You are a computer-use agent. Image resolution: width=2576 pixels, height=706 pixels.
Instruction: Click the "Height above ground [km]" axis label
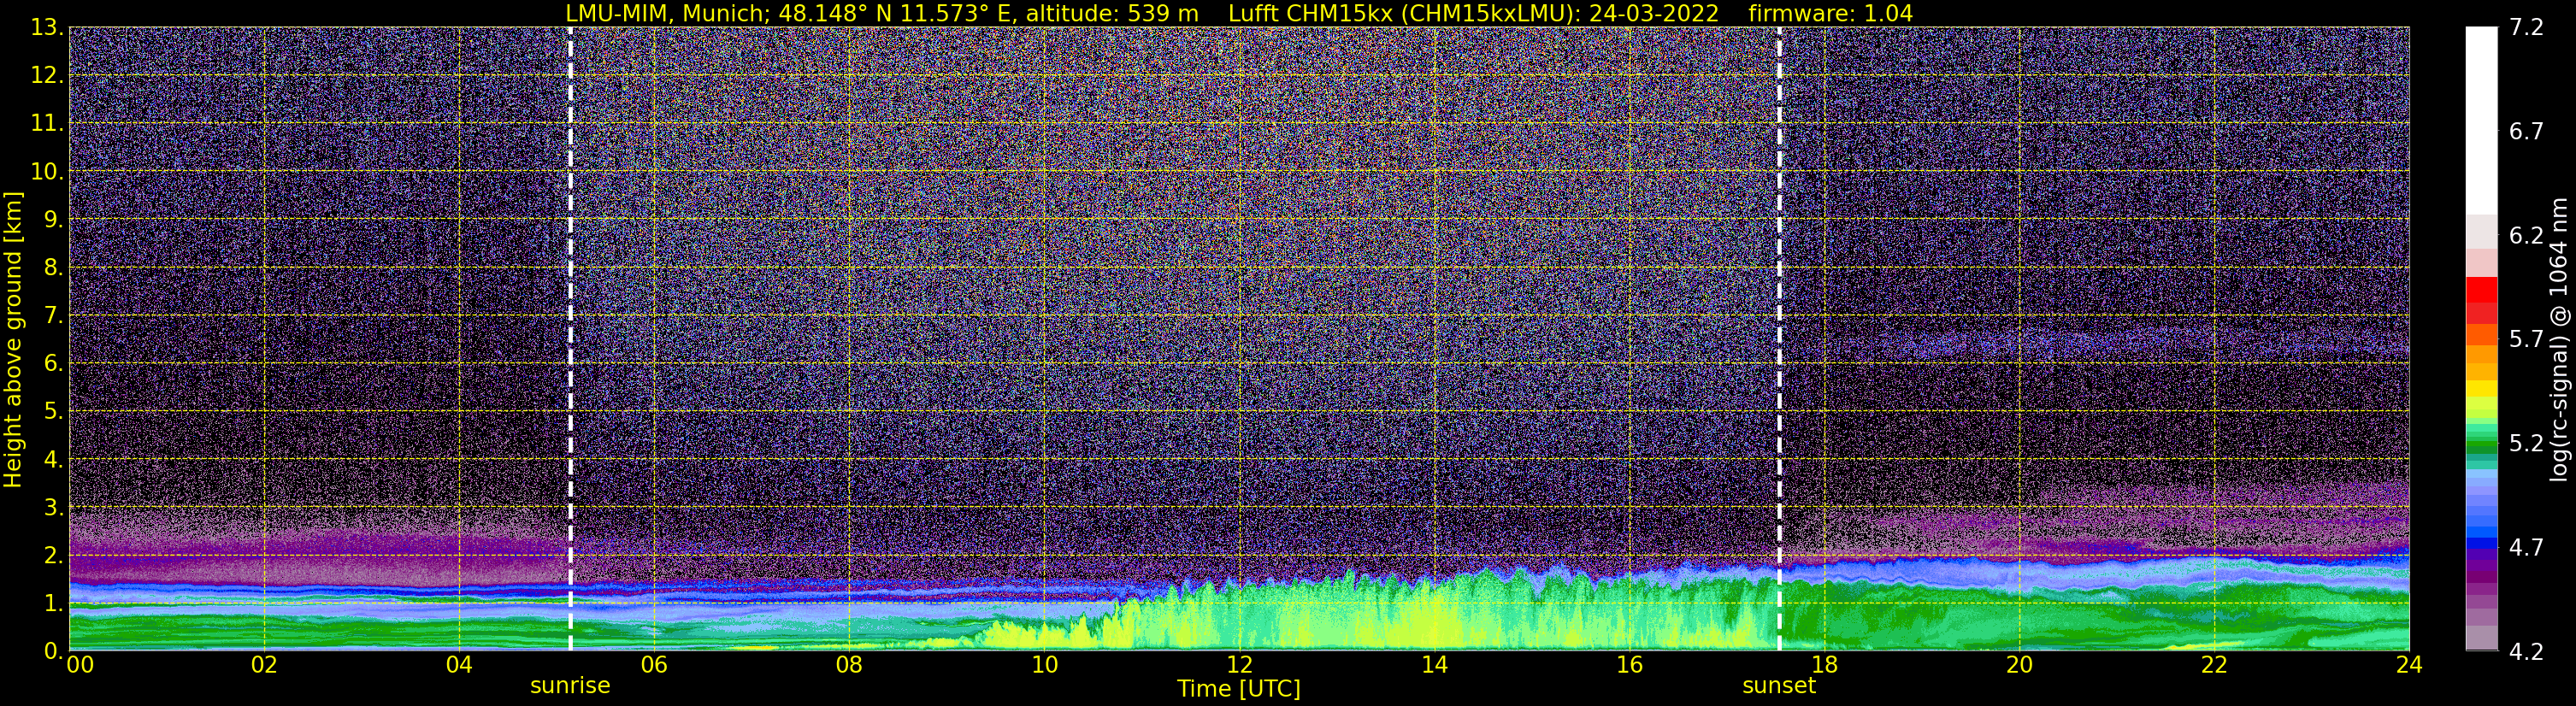pyautogui.click(x=13, y=340)
